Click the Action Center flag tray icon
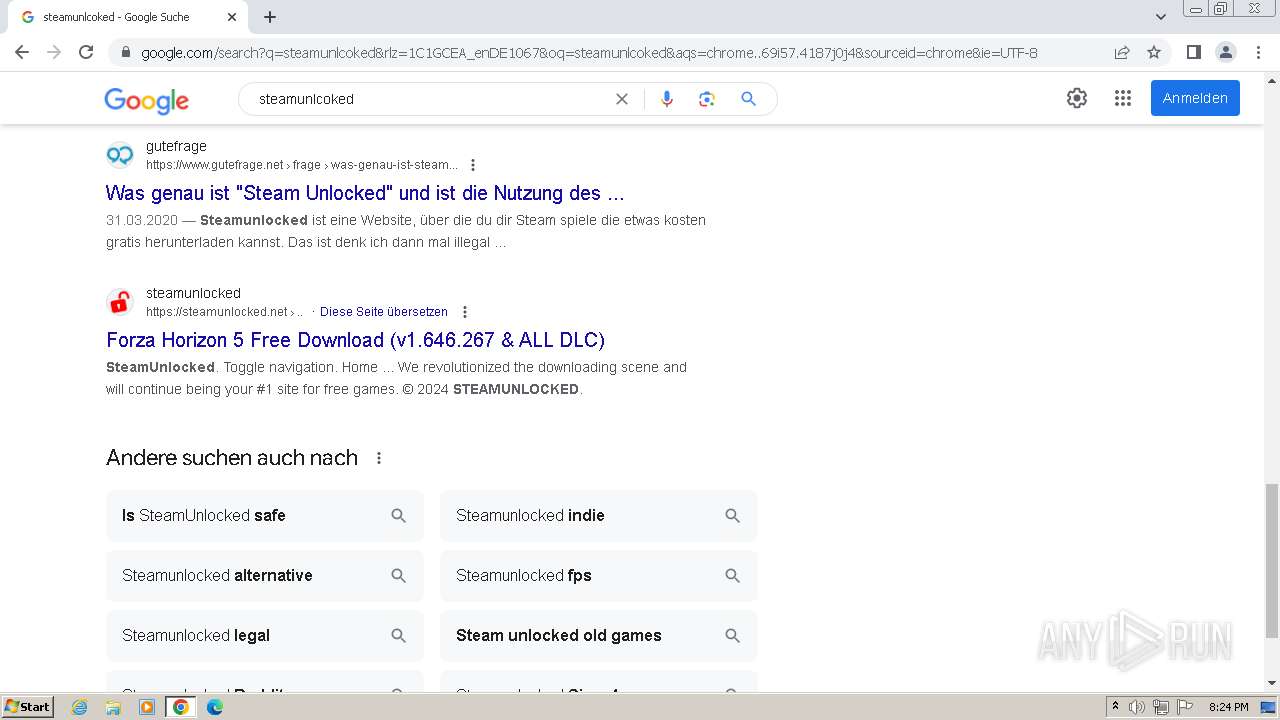This screenshot has height=720, width=1280. click(1184, 707)
